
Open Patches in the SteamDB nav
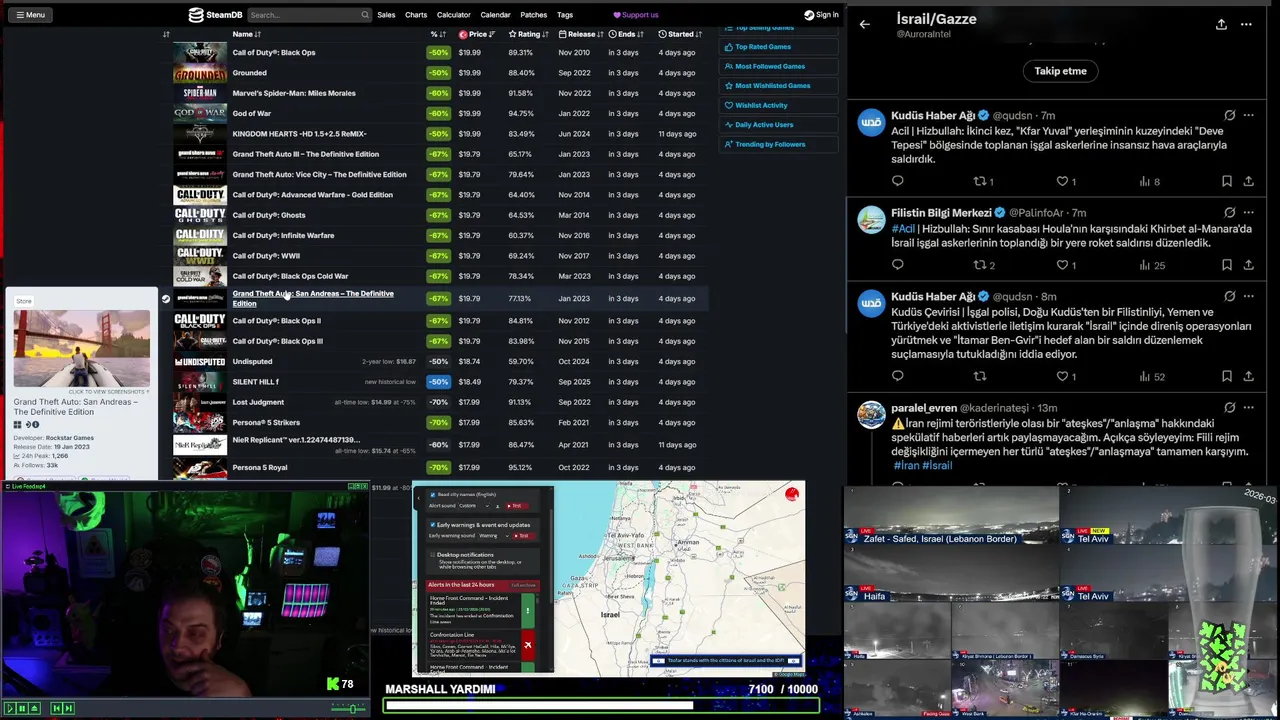[x=534, y=15]
